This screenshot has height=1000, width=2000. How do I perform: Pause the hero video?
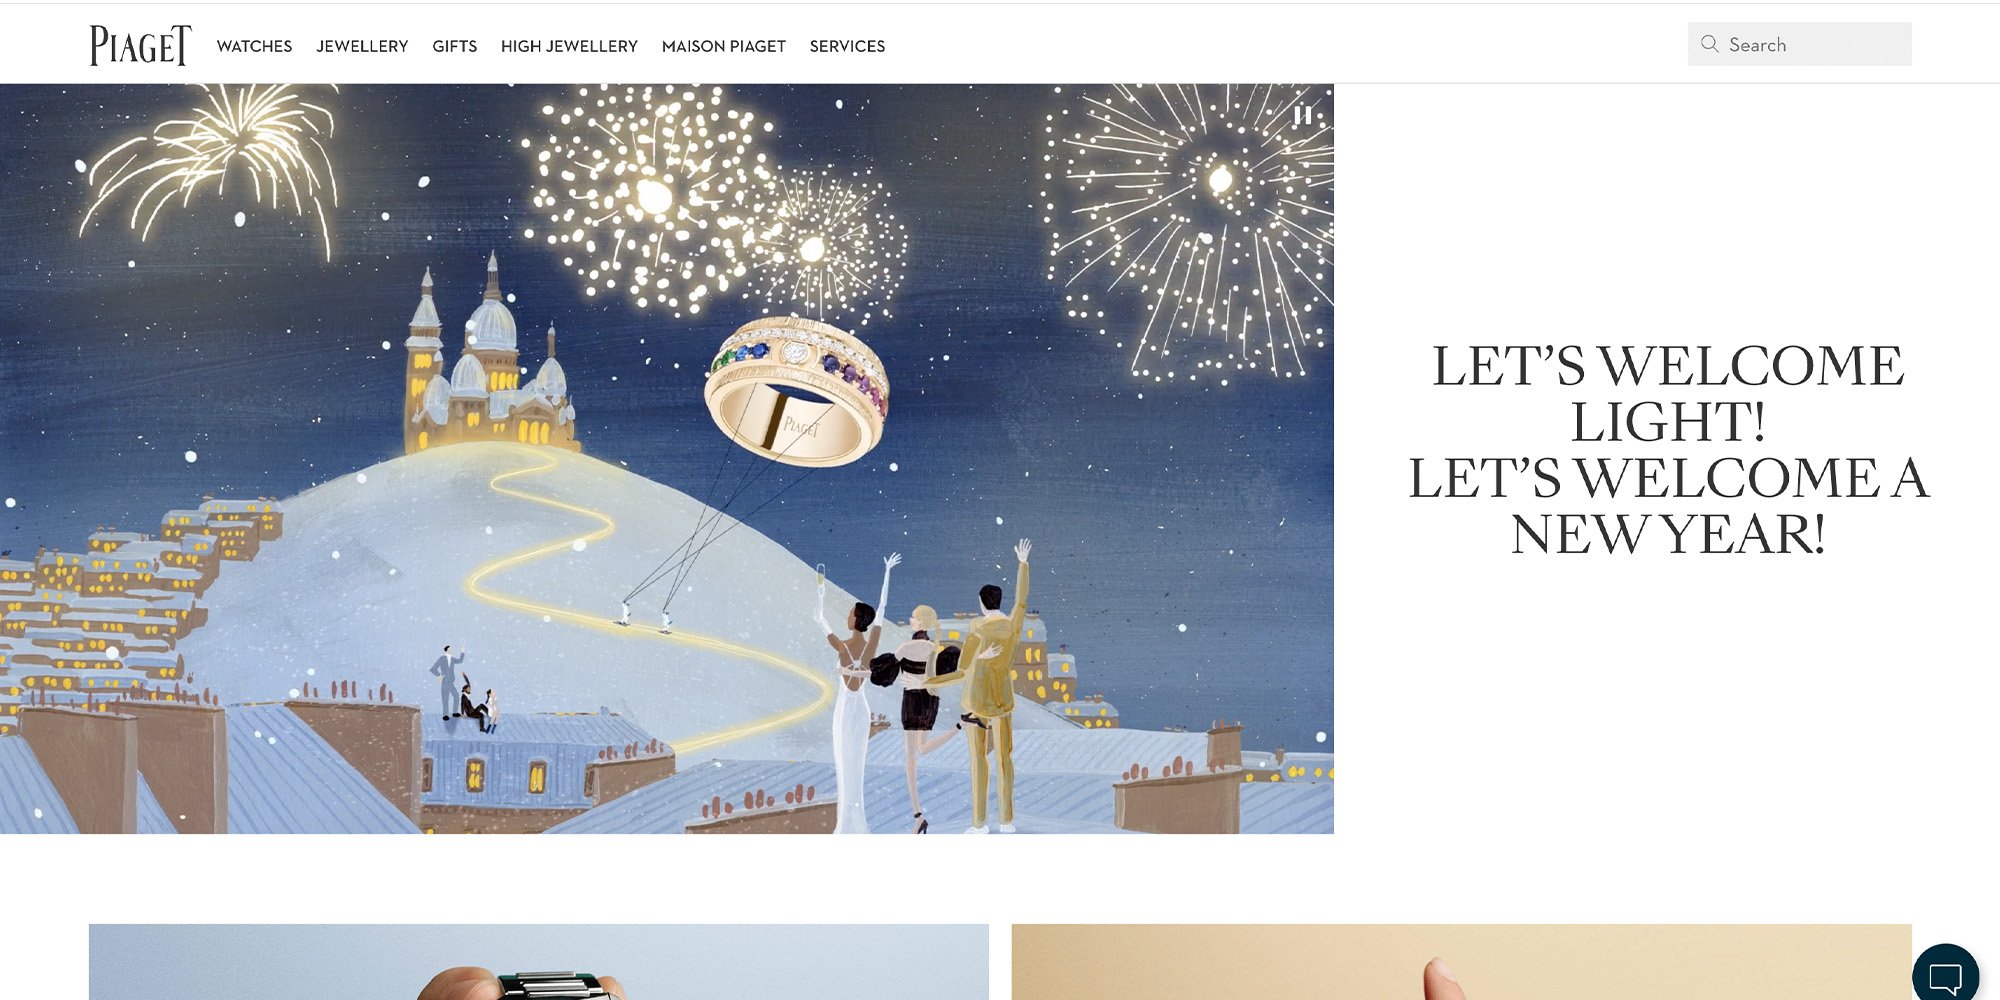[x=1302, y=115]
